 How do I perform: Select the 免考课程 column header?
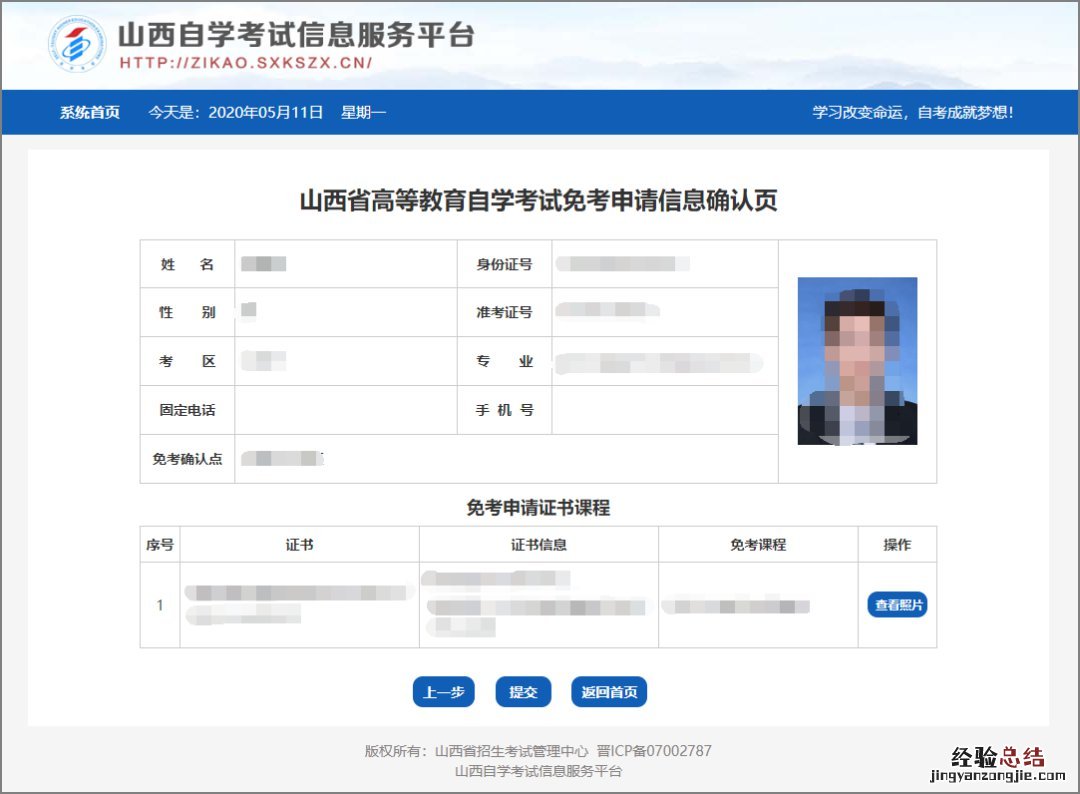[x=758, y=545]
